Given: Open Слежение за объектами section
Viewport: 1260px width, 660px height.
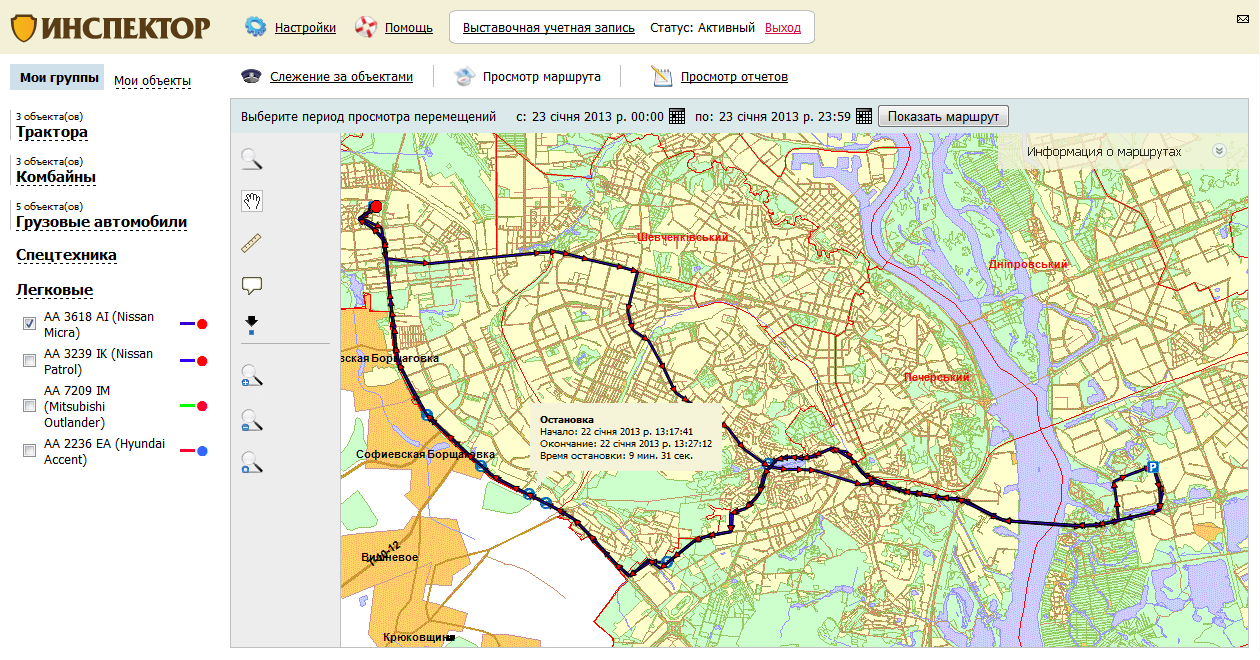Looking at the screenshot, I should (x=341, y=76).
